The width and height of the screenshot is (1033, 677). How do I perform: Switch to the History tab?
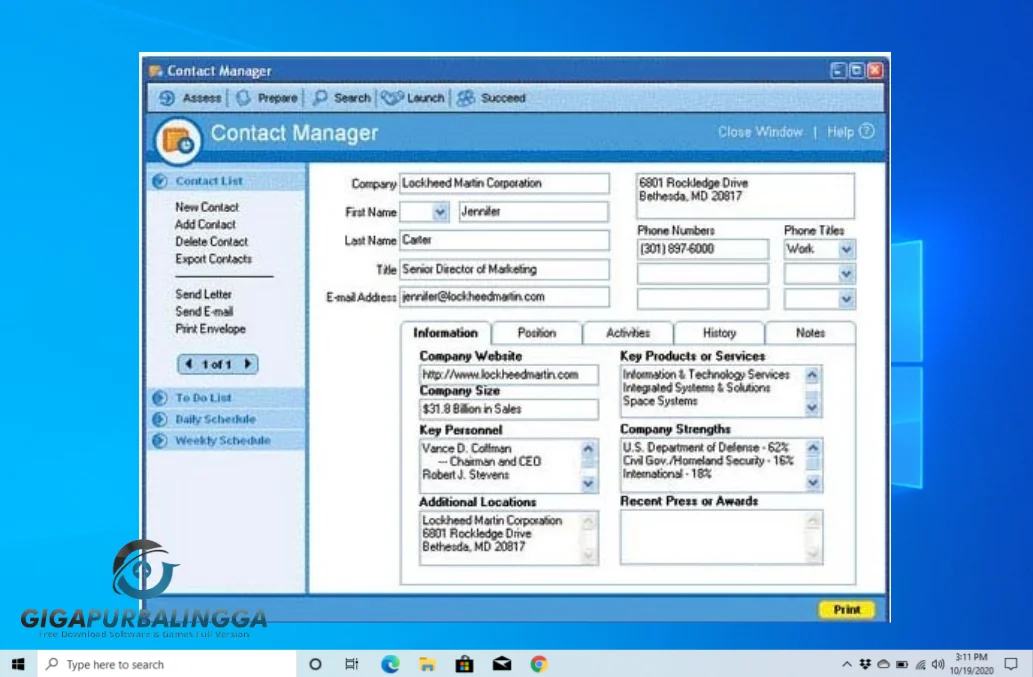(x=719, y=333)
